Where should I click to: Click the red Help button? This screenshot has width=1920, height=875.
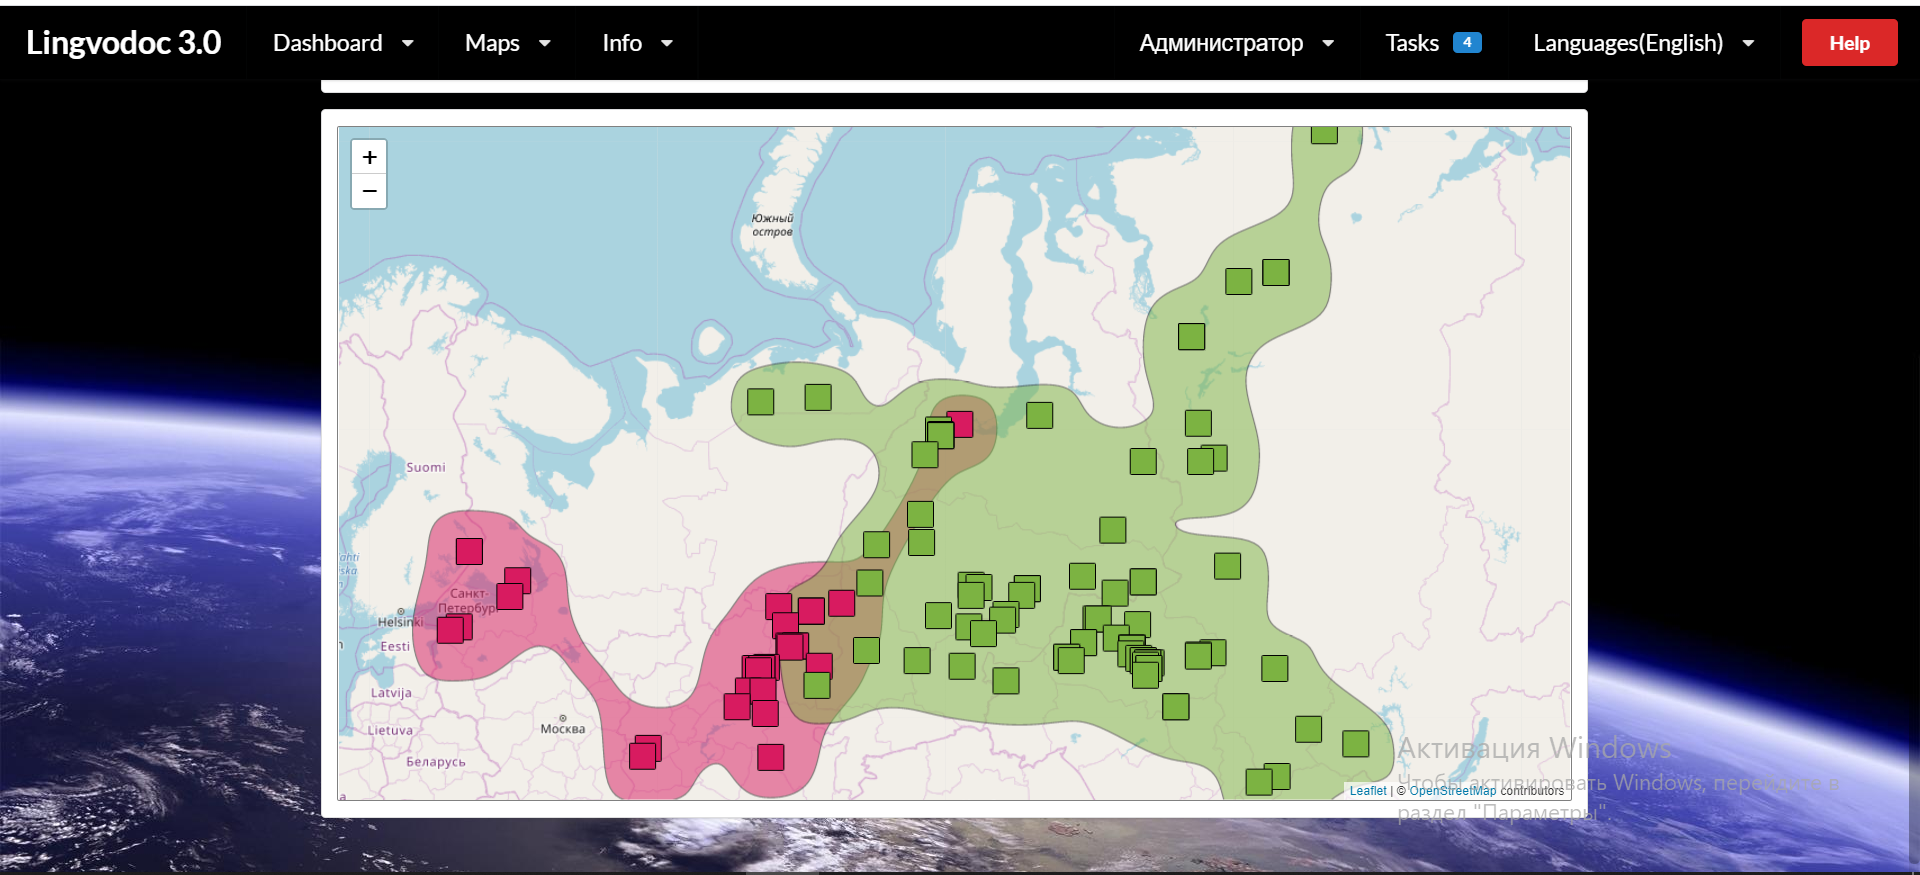tap(1848, 43)
